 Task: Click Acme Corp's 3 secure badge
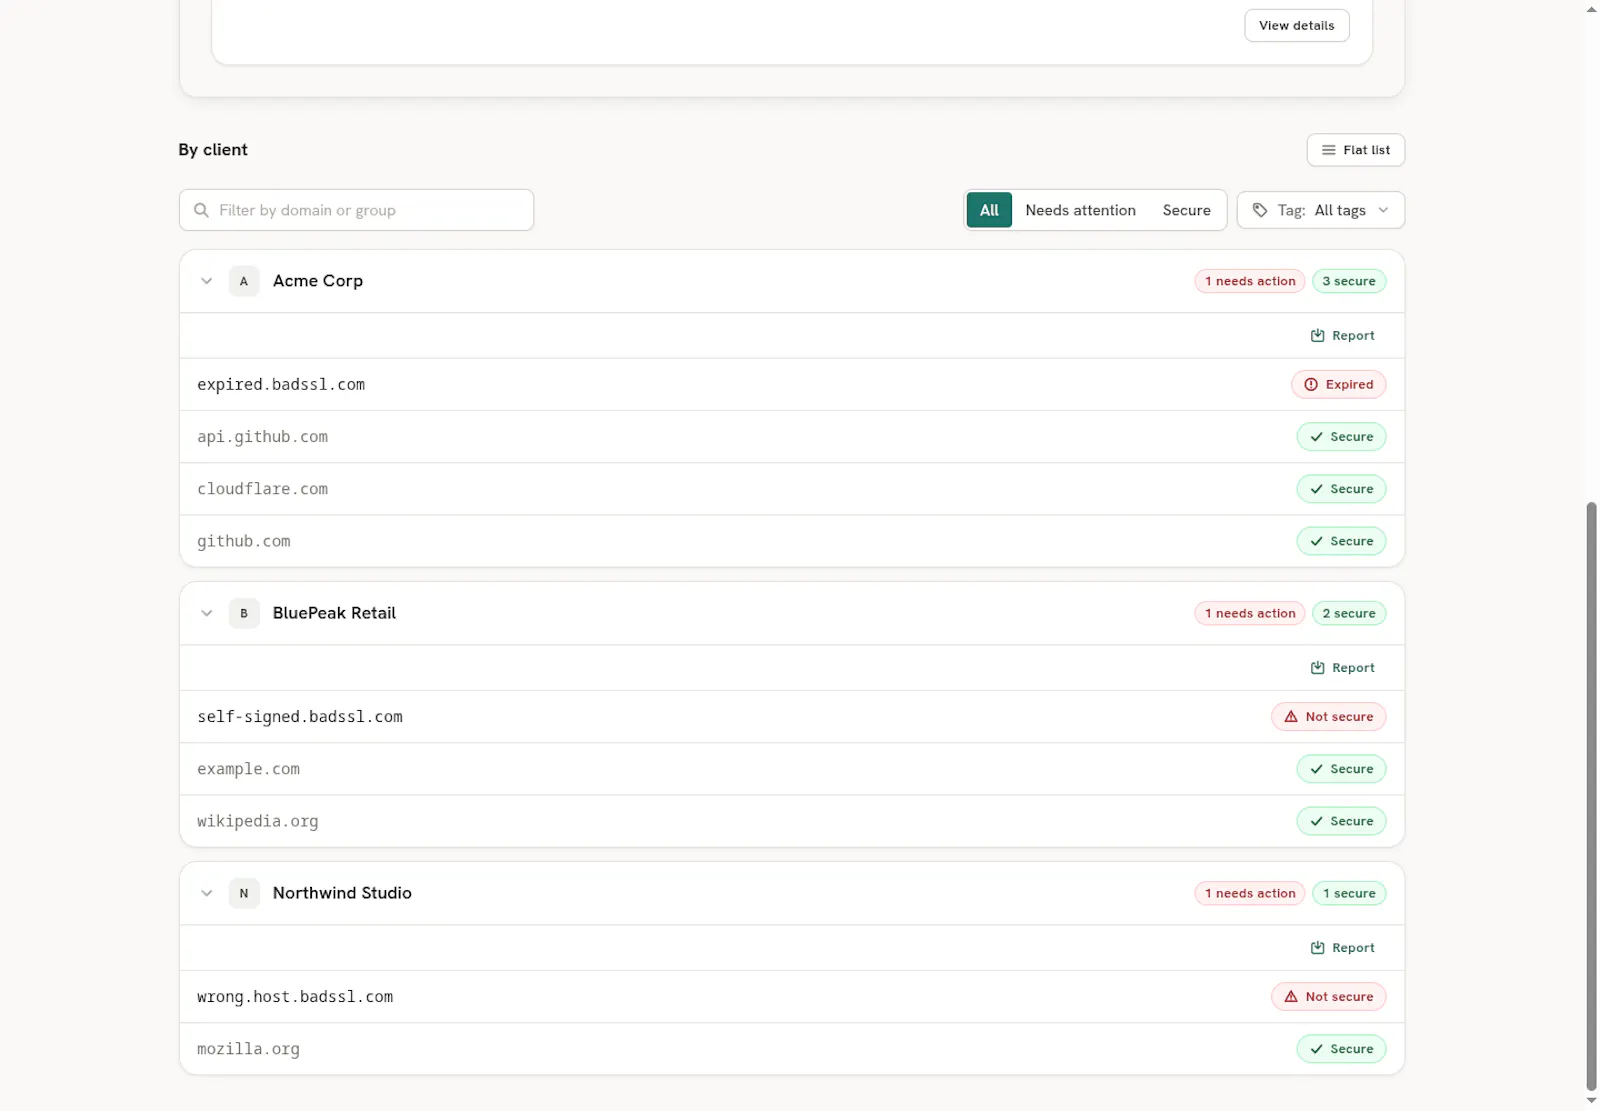tap(1348, 281)
